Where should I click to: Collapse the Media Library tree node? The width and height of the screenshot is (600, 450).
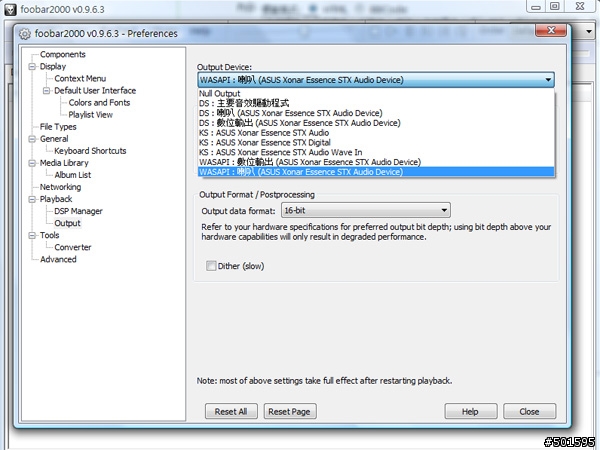point(32,163)
